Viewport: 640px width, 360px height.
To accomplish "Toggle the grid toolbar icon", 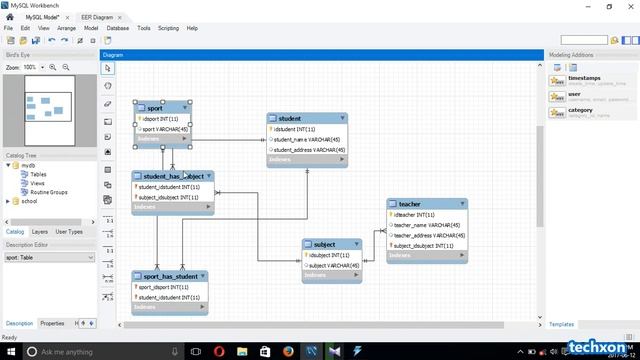I will [80, 40].
